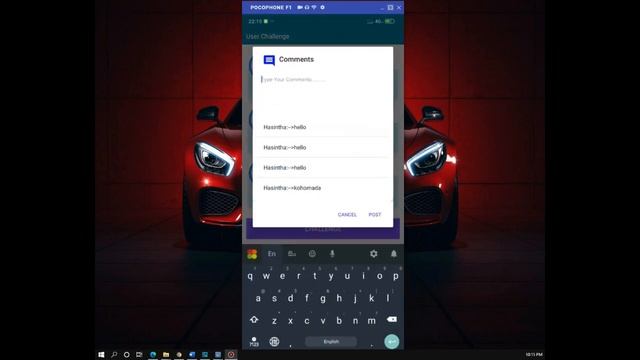Click the camera icon in POCOPHONE title bar
Viewport: 640px width, 360px height.
click(x=300, y=7)
